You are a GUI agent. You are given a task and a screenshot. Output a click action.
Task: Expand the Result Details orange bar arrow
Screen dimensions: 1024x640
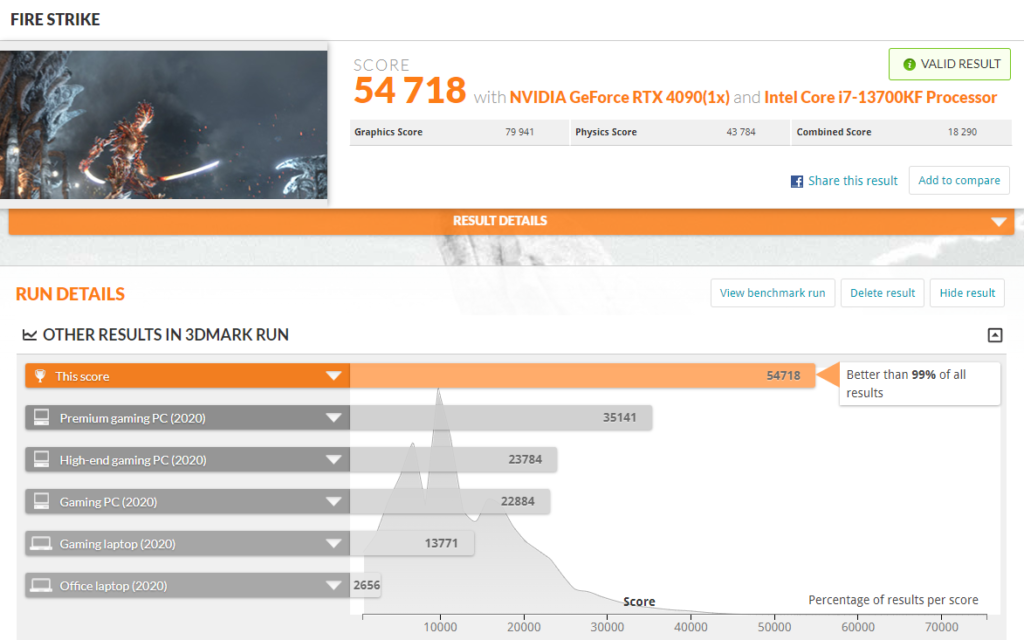pos(999,221)
